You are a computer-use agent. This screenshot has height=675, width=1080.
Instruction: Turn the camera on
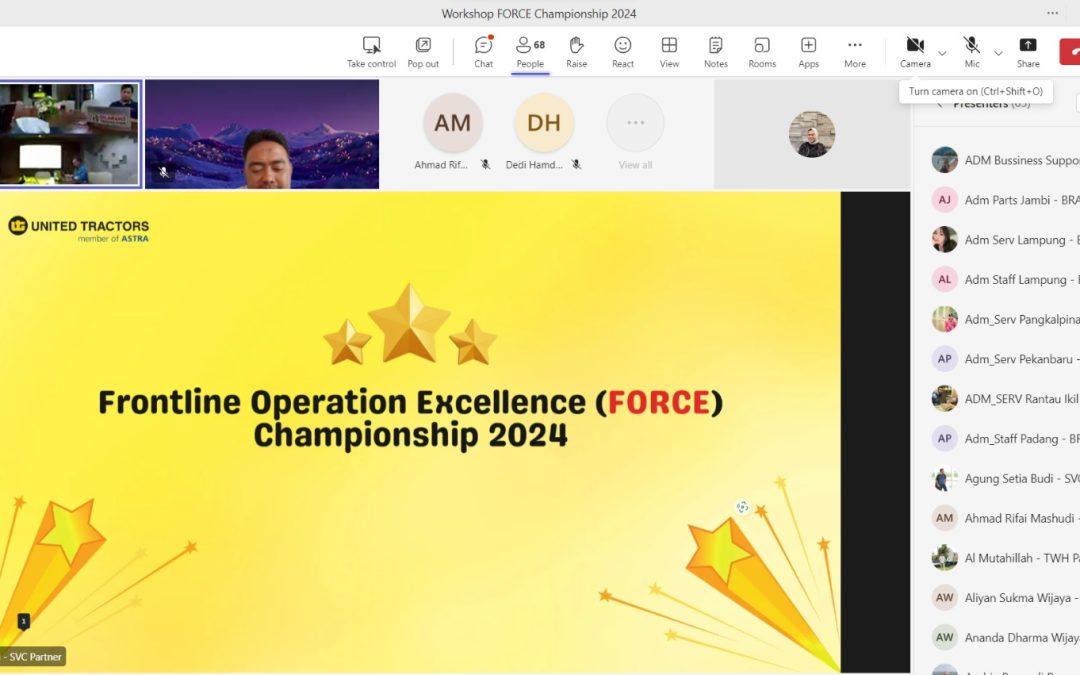pyautogui.click(x=915, y=52)
